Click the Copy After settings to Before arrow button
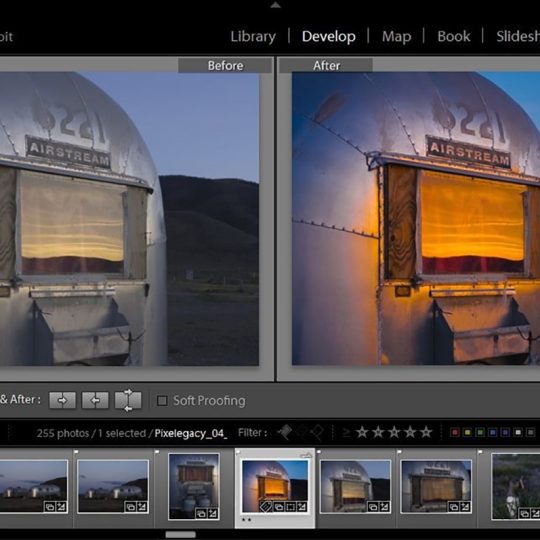 pyautogui.click(x=95, y=400)
